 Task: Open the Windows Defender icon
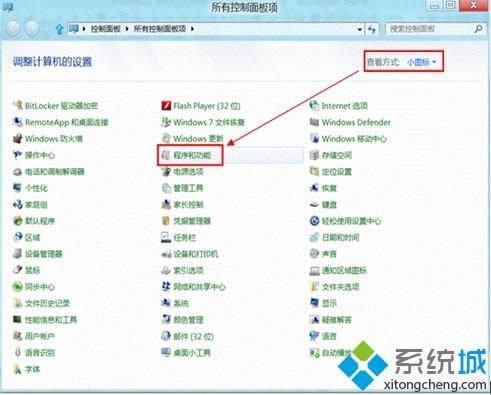(x=314, y=122)
